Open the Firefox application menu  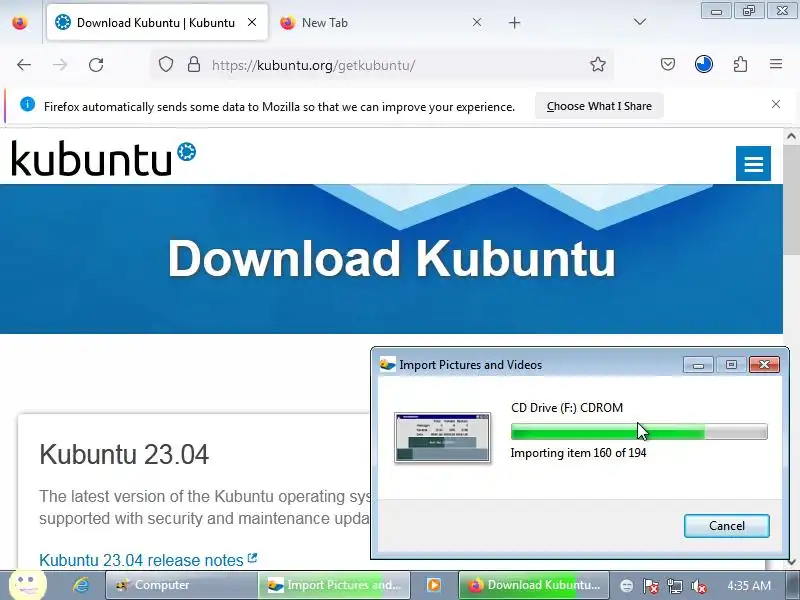(x=776, y=64)
